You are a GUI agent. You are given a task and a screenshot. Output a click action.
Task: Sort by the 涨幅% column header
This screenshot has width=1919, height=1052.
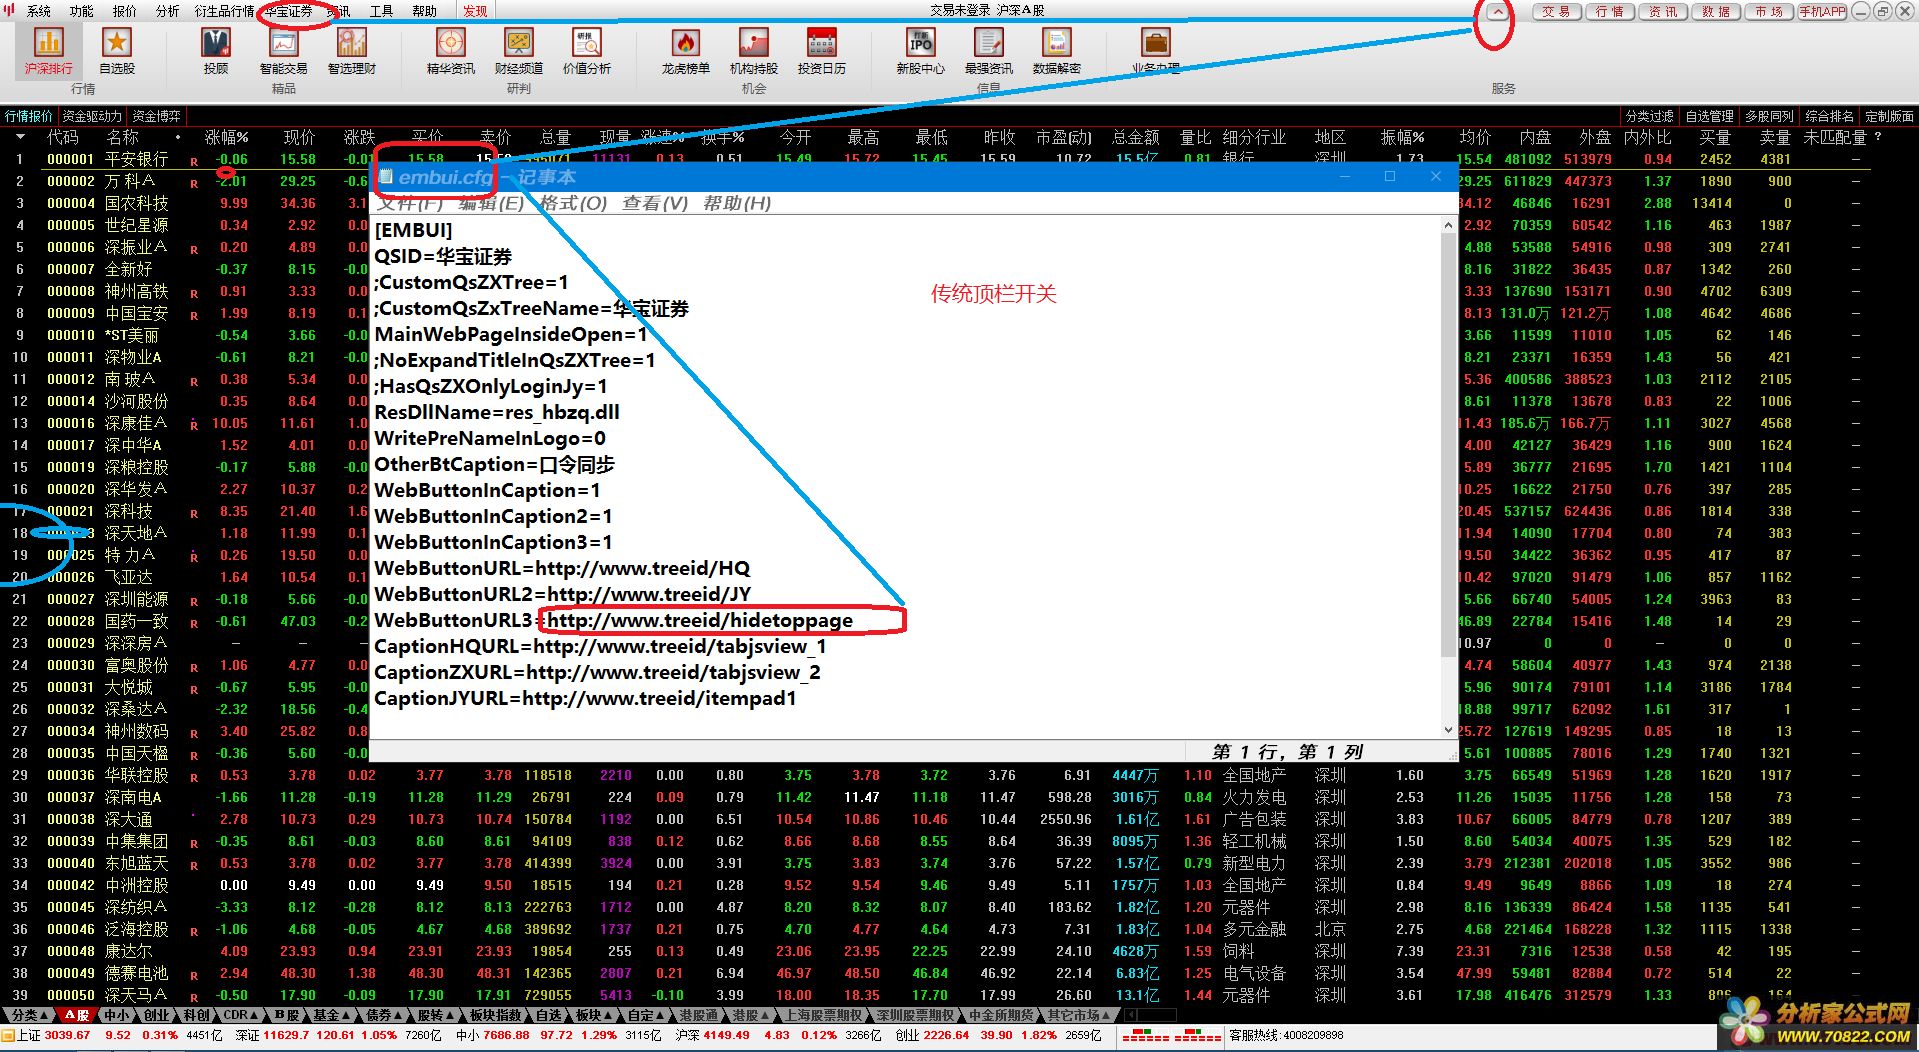coord(227,137)
